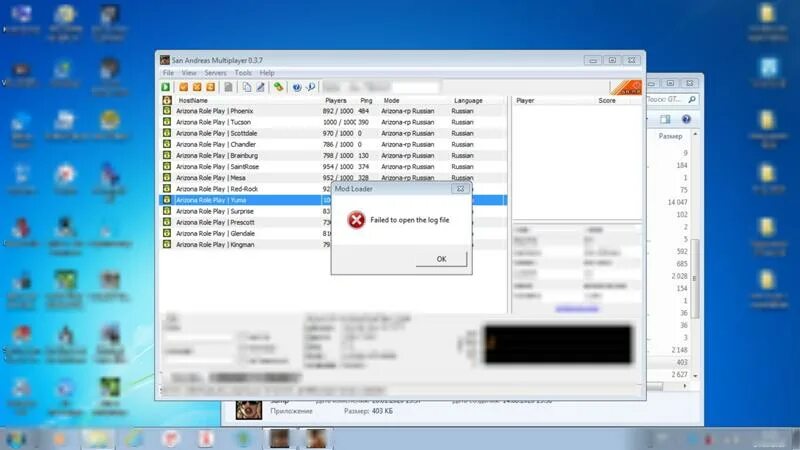This screenshot has height=450, width=800.
Task: Click the 14 047 size value in Explorer
Action: (x=677, y=203)
